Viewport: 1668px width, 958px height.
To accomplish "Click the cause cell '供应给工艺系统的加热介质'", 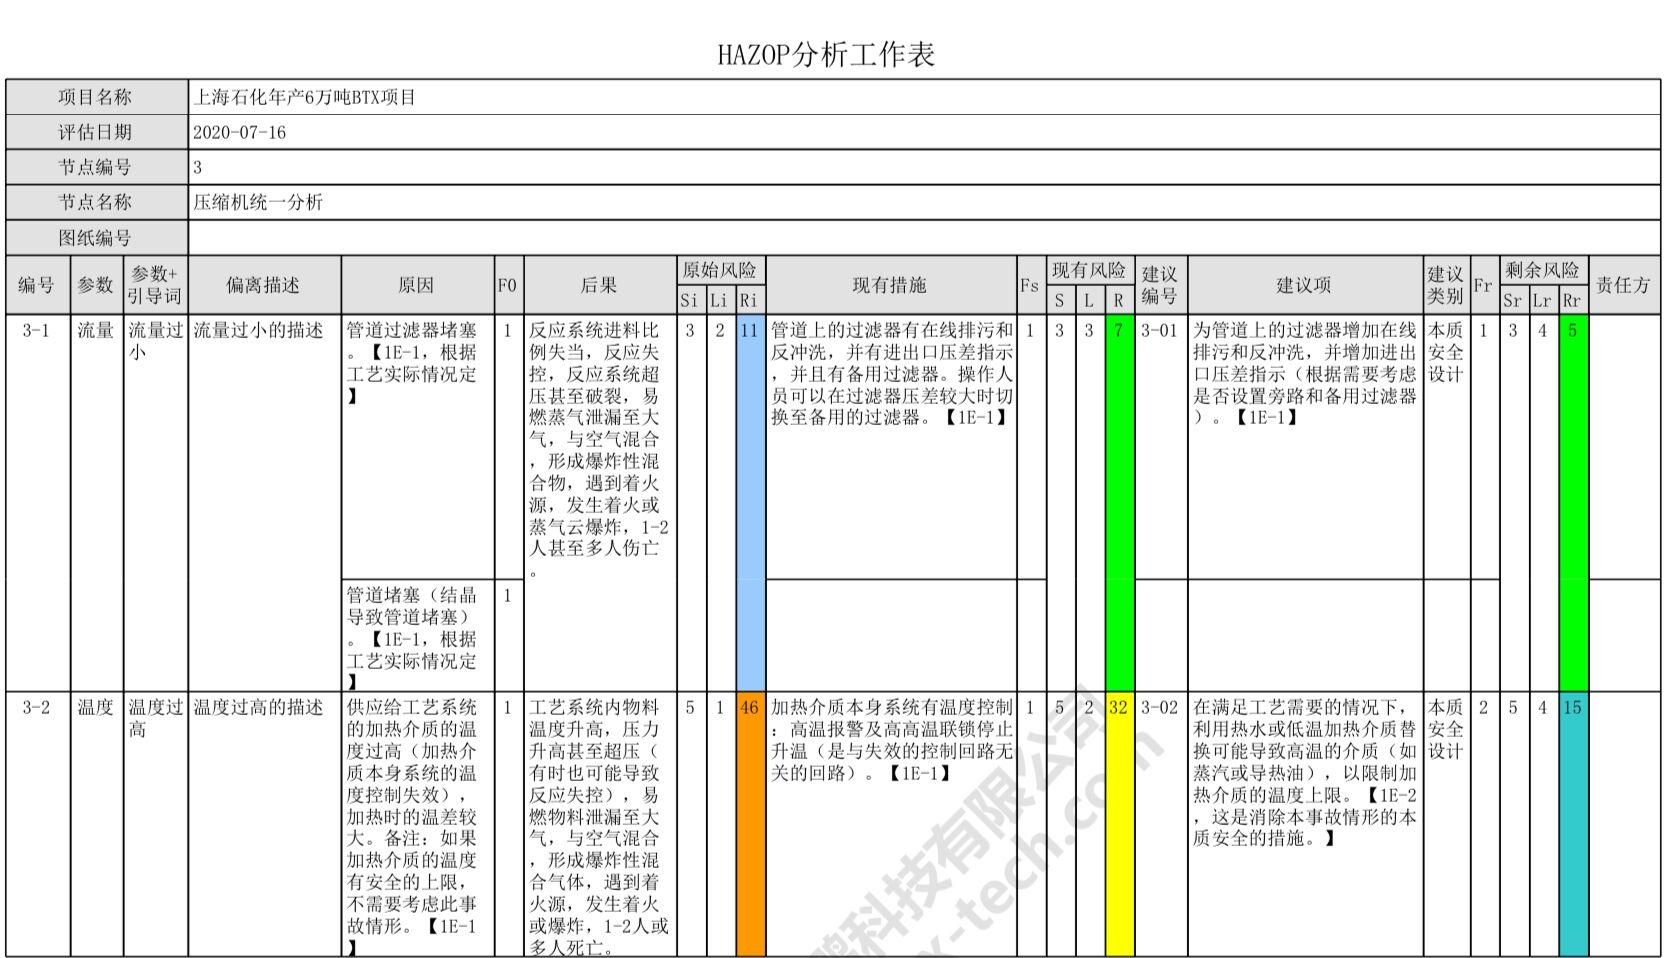I will 418,824.
